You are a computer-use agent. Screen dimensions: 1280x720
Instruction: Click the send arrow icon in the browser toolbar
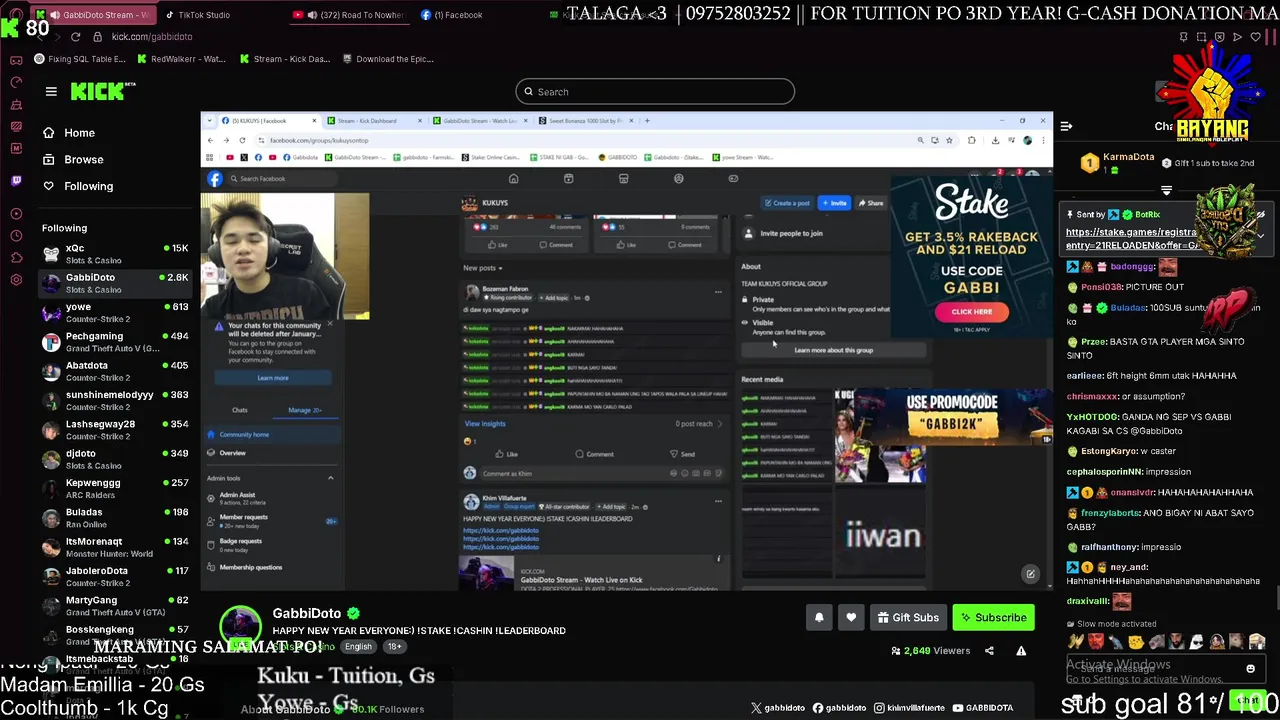click(1237, 37)
